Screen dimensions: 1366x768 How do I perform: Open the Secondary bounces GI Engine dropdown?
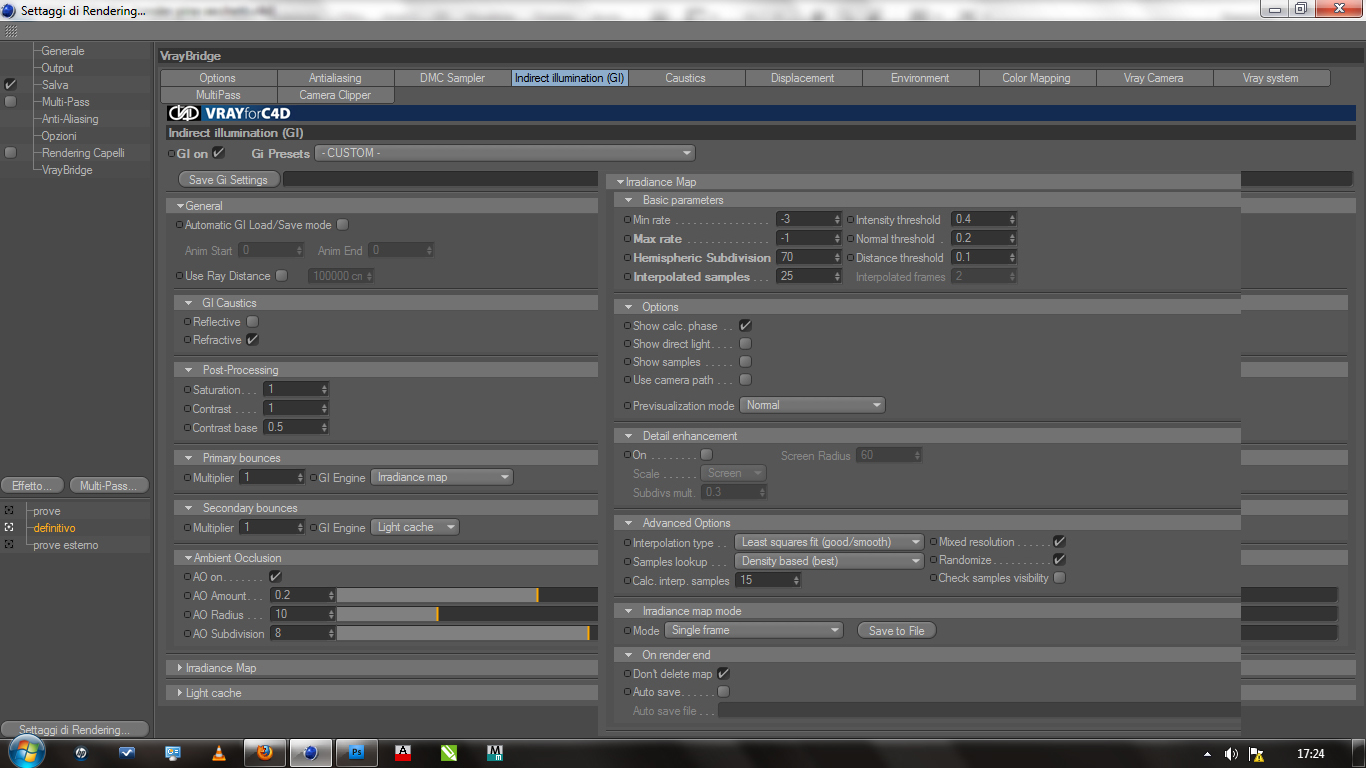(x=415, y=527)
